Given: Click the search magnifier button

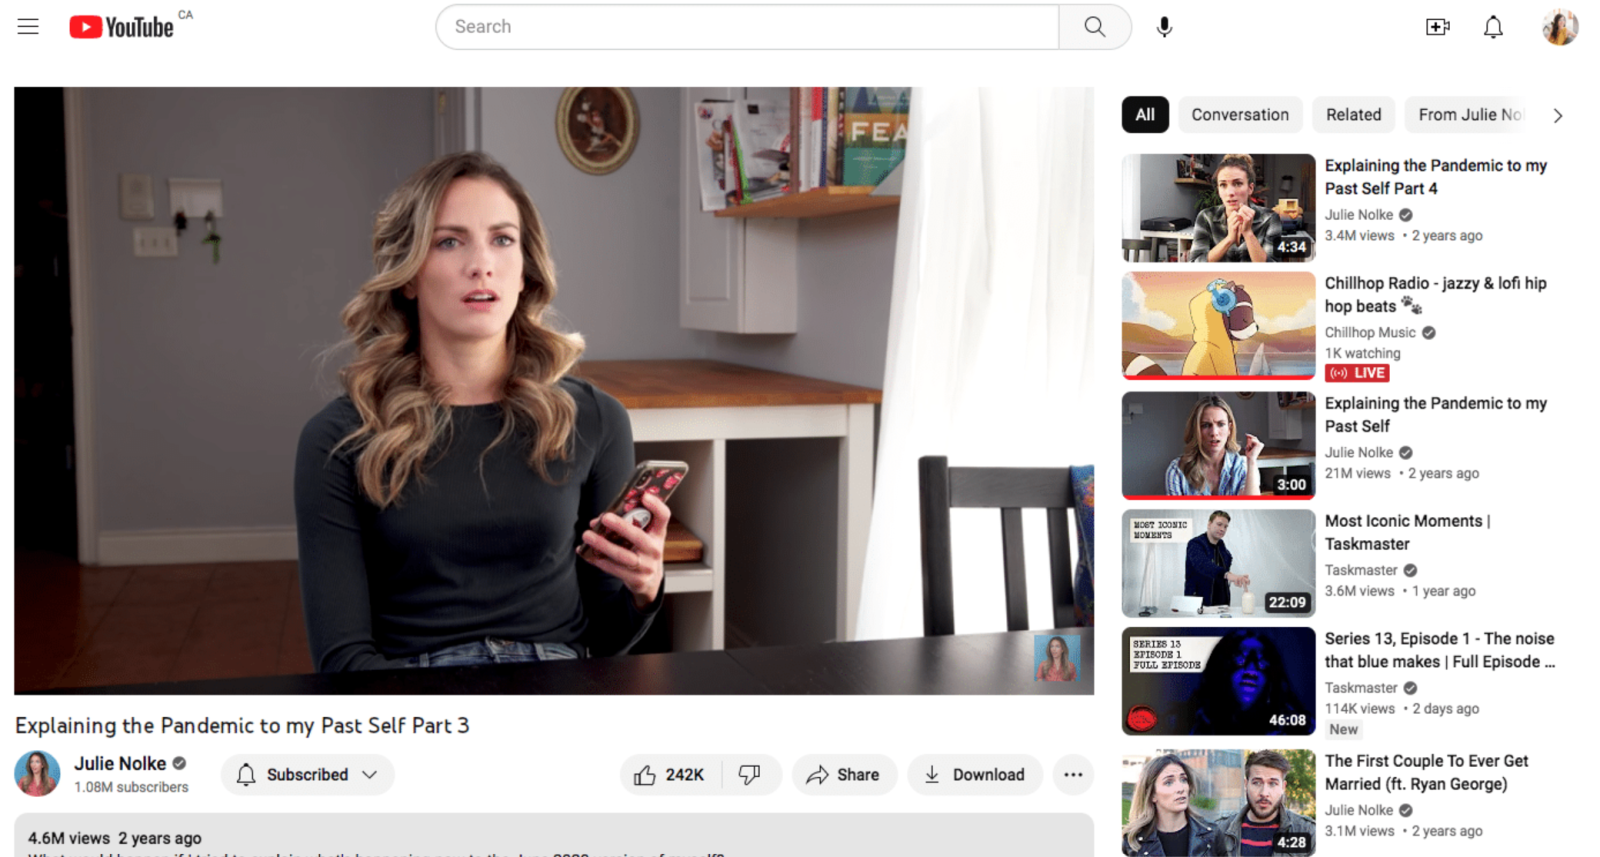Looking at the screenshot, I should pyautogui.click(x=1095, y=27).
